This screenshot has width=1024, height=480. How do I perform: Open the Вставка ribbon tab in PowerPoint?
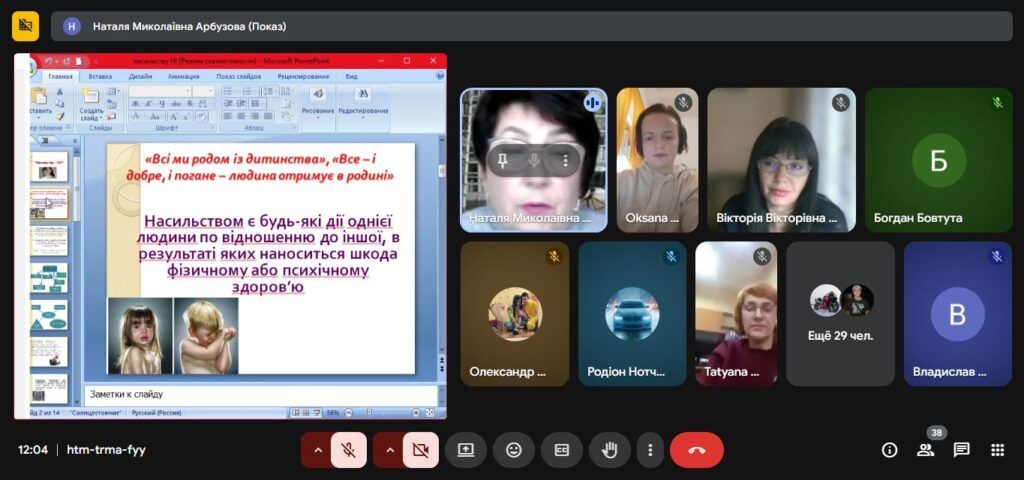tap(100, 76)
